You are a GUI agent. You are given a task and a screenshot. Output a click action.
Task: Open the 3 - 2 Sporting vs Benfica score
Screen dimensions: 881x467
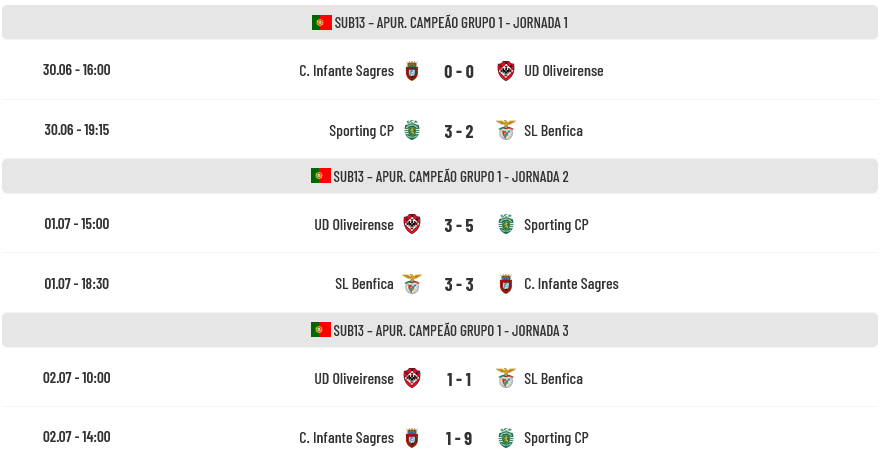coord(459,132)
